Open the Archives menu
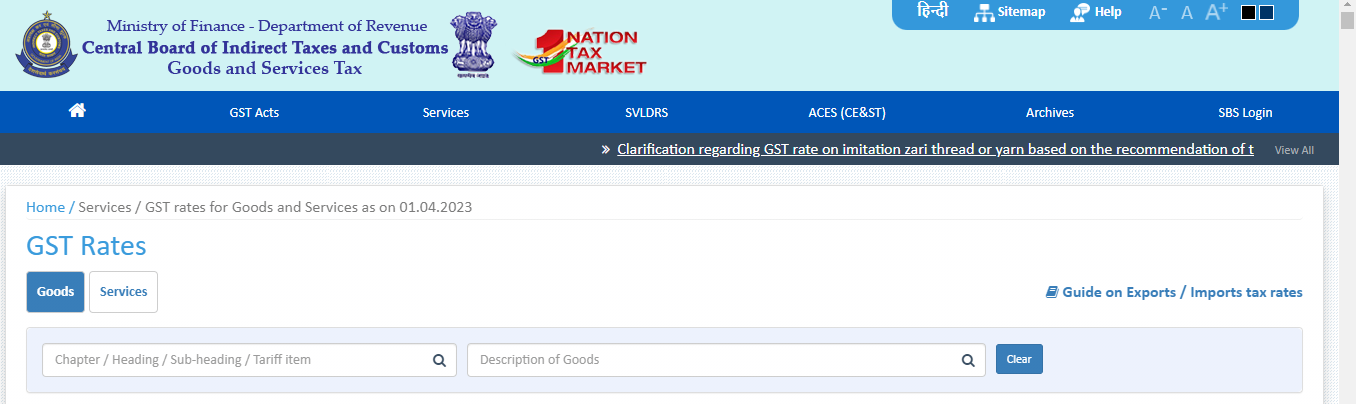 [1049, 113]
